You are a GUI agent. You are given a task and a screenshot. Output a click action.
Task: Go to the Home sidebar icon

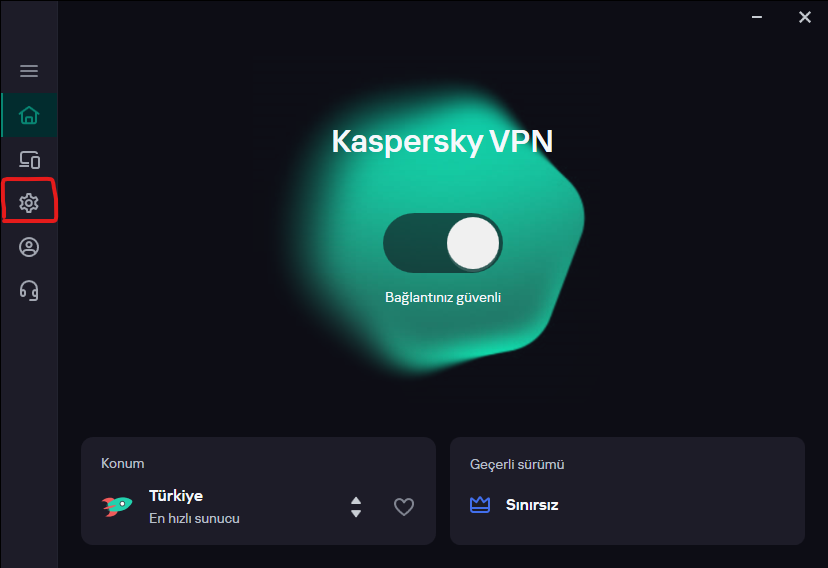[29, 115]
